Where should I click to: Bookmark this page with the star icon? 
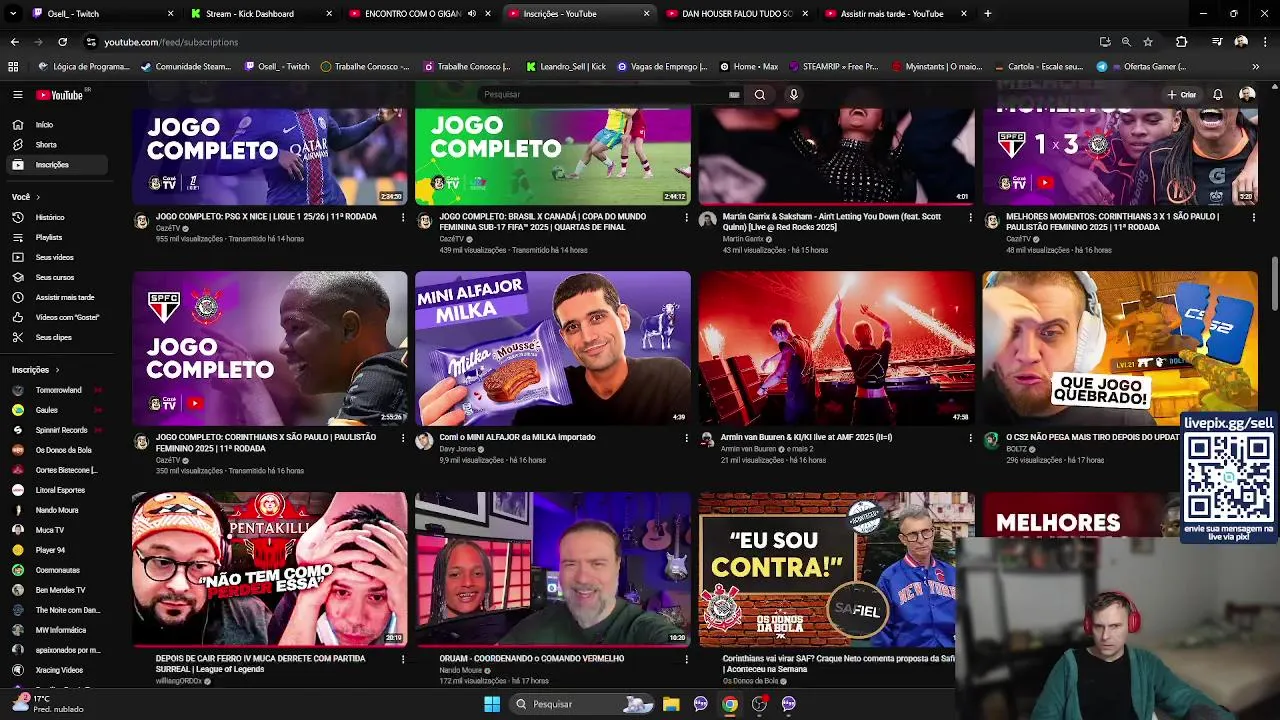[x=1148, y=42]
